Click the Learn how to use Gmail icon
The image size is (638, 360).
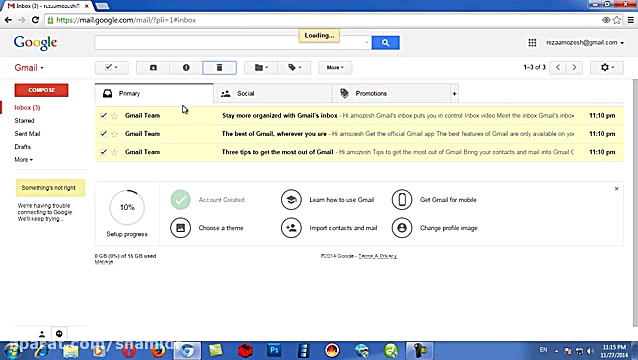tap(291, 200)
